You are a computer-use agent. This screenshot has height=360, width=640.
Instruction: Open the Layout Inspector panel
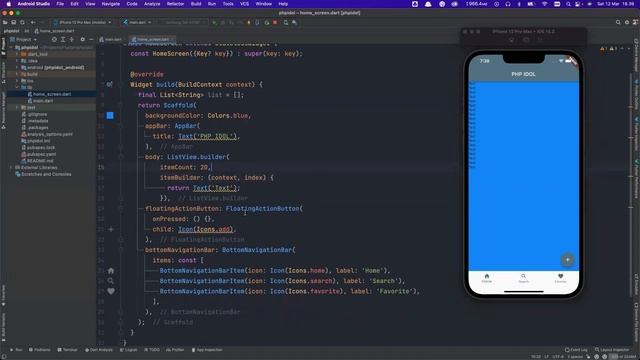[x=612, y=350]
